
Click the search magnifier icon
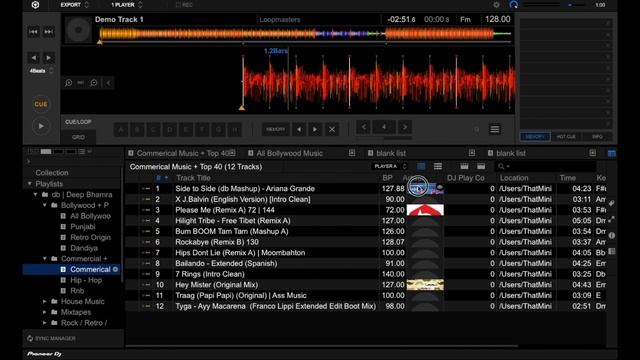coord(501,166)
